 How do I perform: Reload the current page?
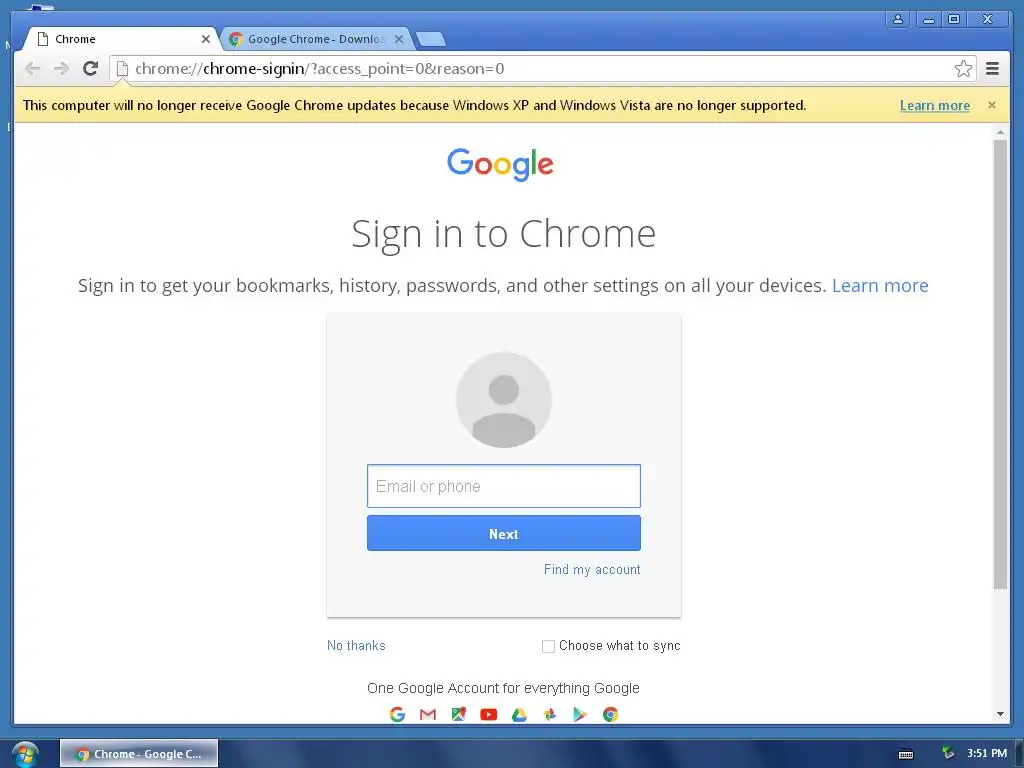pos(91,69)
